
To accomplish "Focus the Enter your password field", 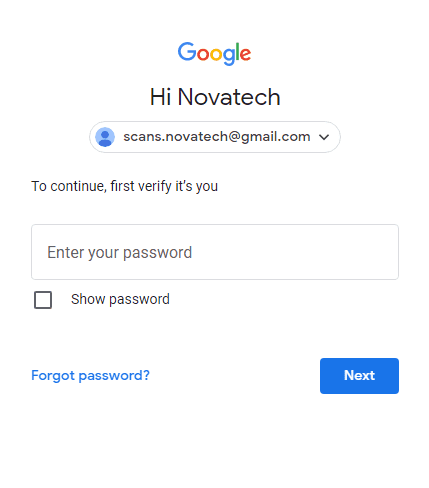I will point(215,252).
